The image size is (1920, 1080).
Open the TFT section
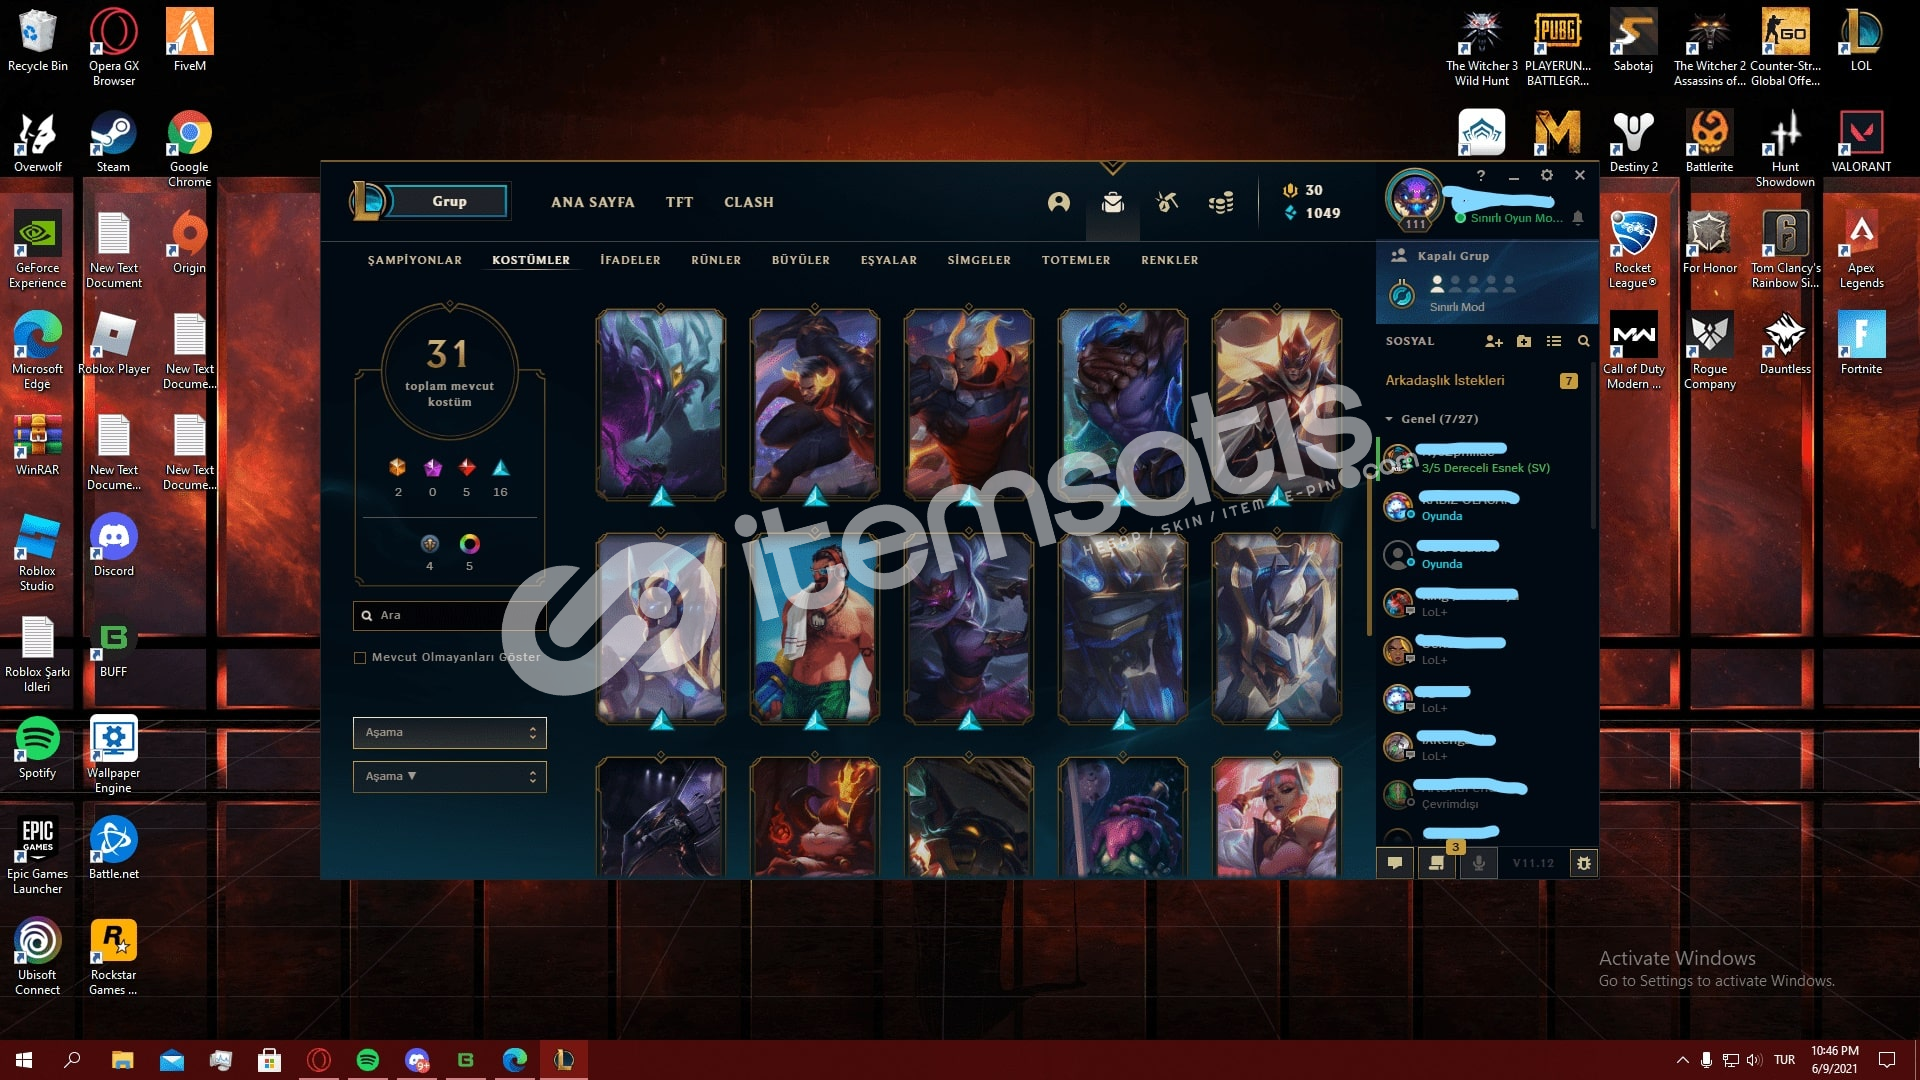(679, 202)
